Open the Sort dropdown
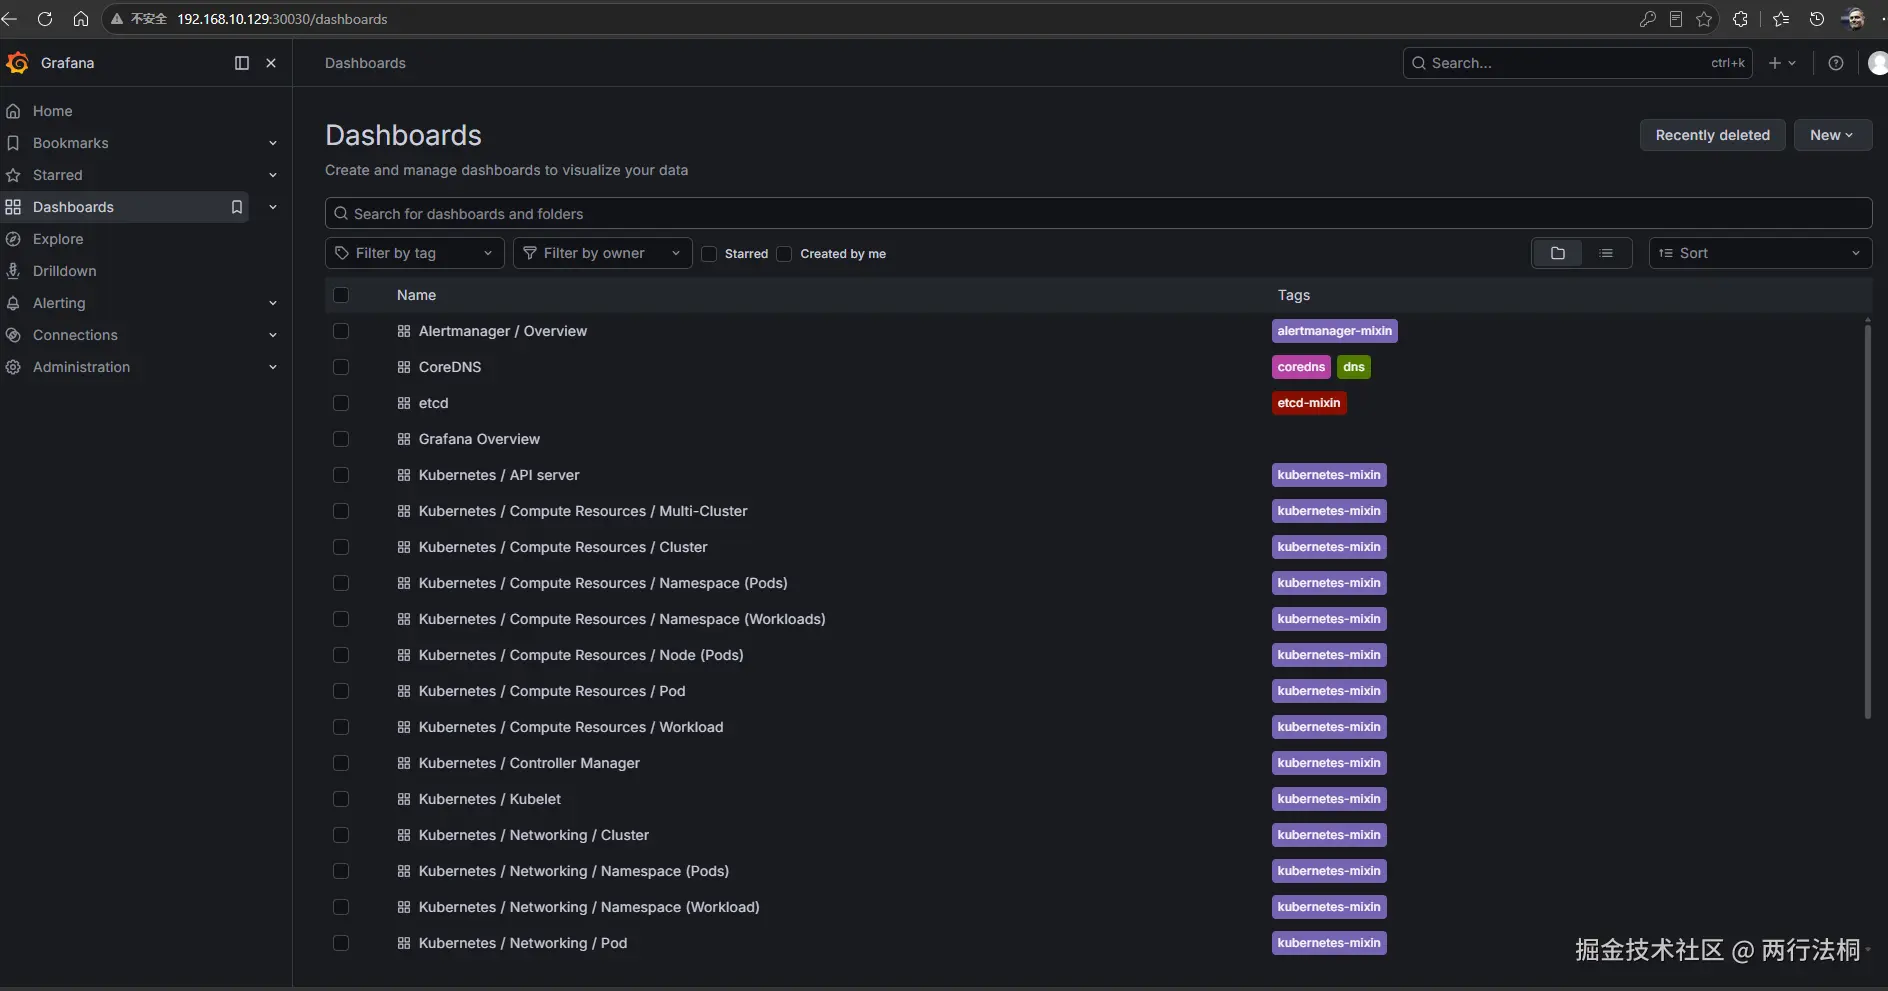This screenshot has height=991, width=1888. click(x=1760, y=253)
